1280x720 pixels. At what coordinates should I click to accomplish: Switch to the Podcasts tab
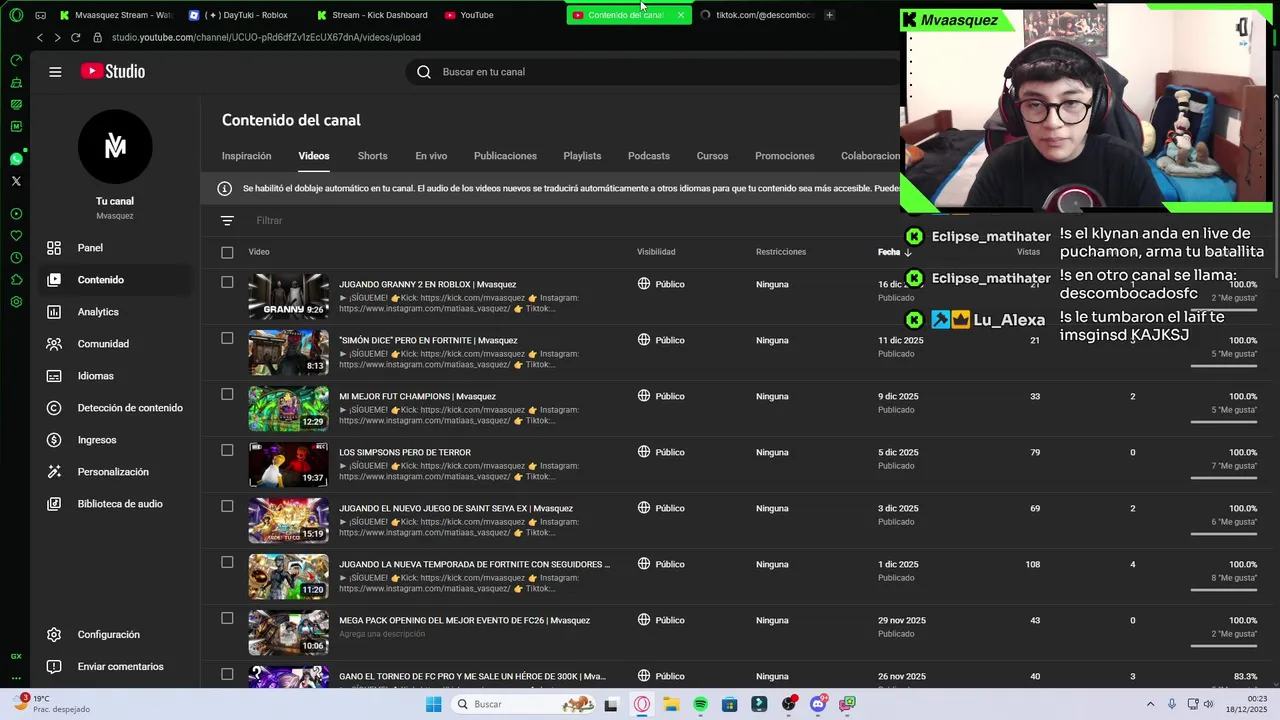click(649, 156)
